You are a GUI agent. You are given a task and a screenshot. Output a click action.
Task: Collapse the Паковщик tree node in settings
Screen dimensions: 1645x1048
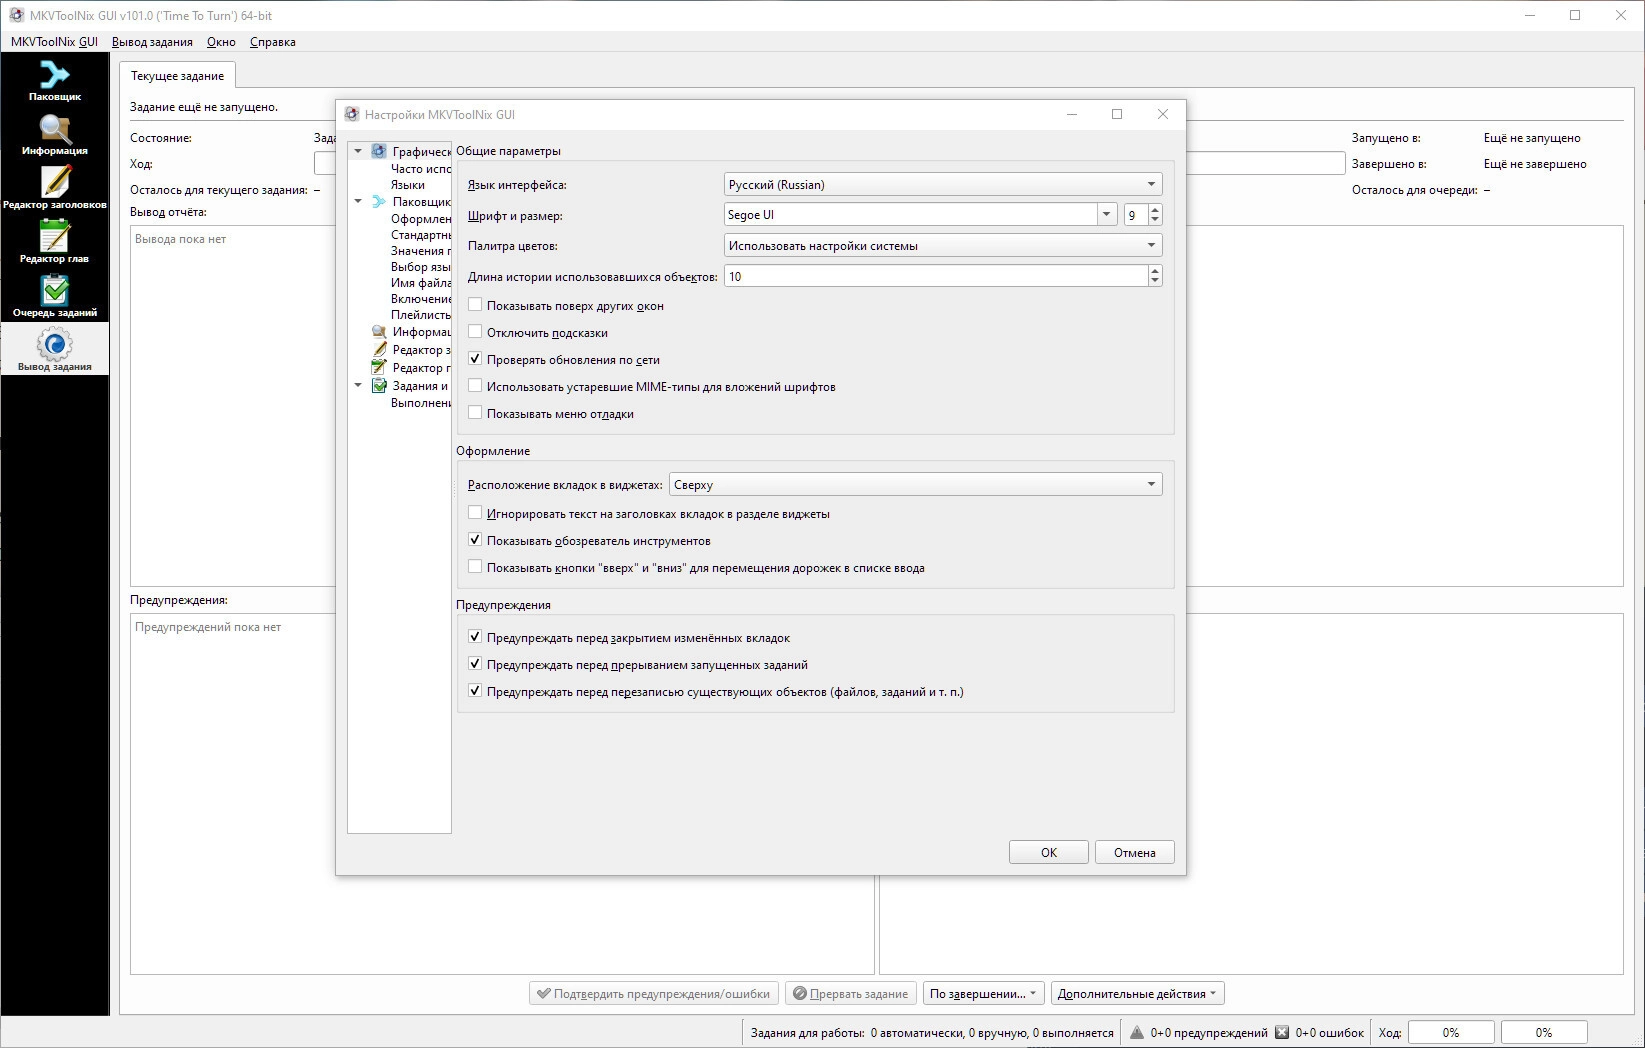click(x=358, y=201)
